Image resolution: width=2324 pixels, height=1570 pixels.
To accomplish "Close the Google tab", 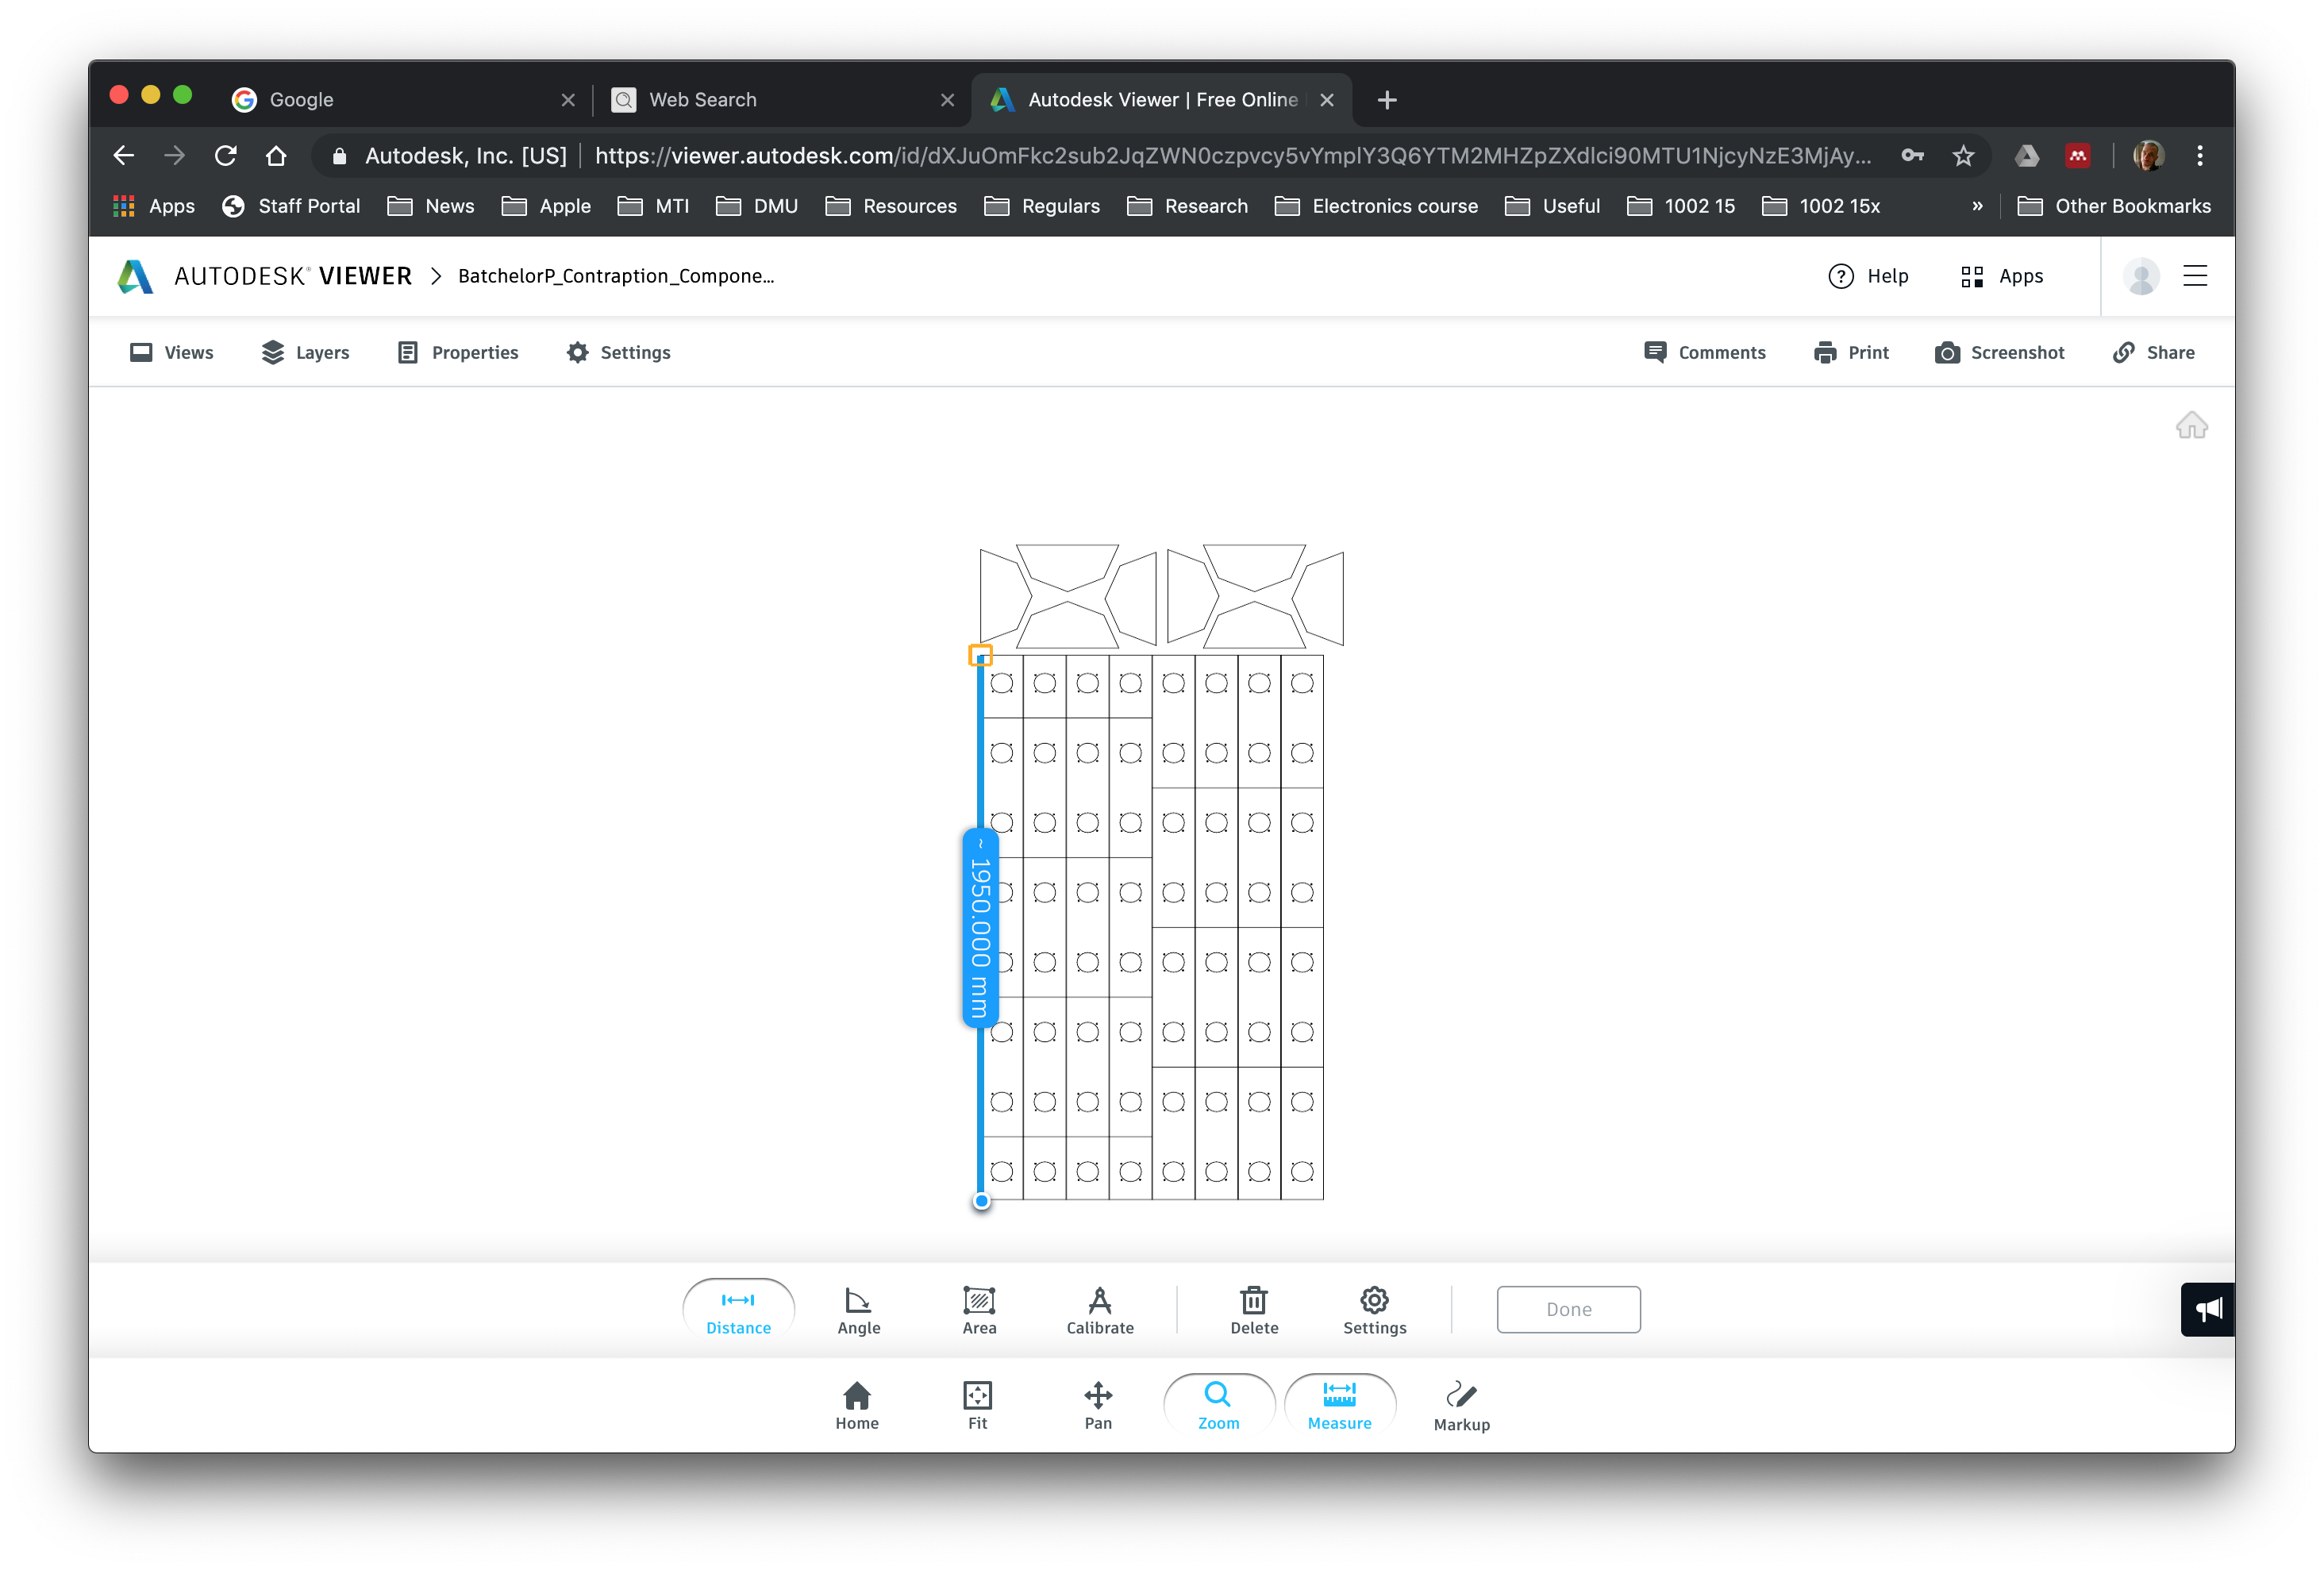I will [568, 100].
